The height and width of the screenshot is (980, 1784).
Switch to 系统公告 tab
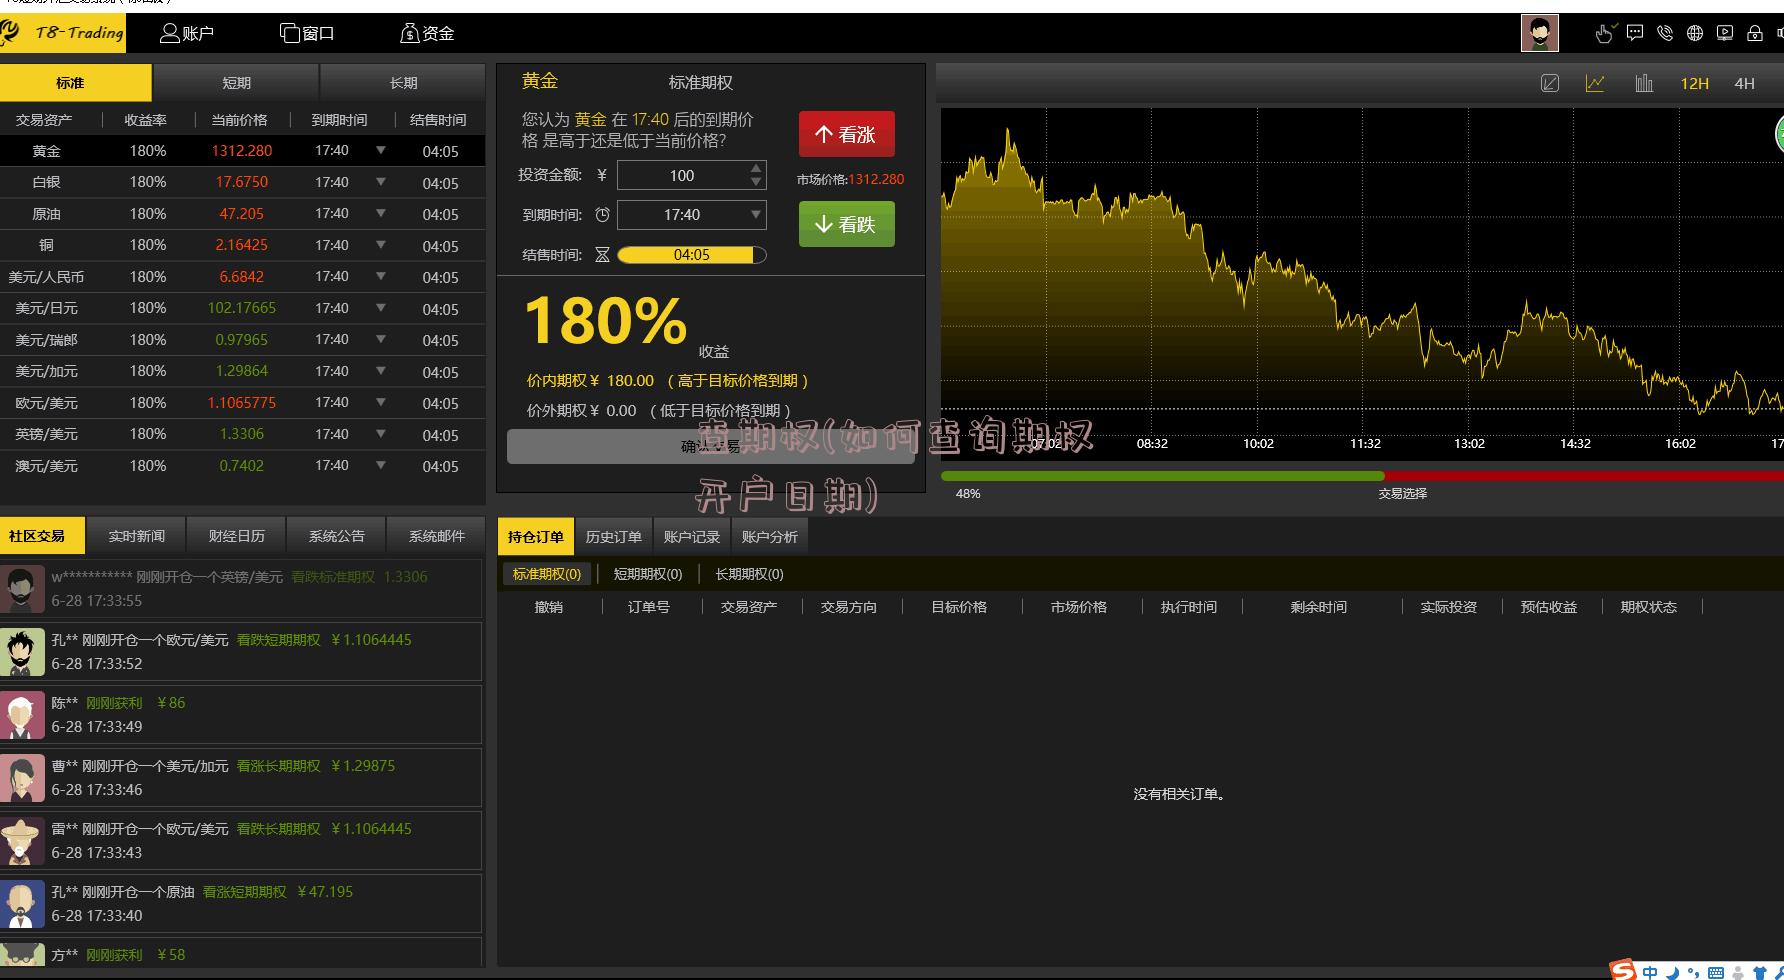(x=337, y=536)
